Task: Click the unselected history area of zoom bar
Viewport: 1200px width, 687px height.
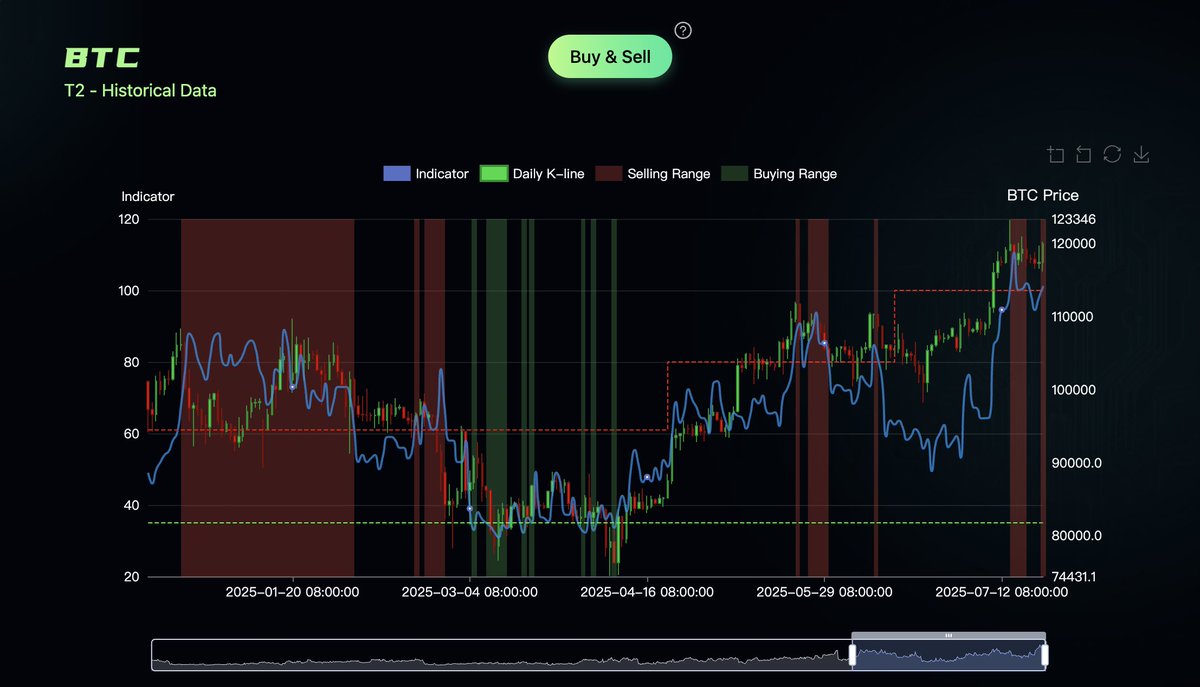Action: pyautogui.click(x=500, y=656)
